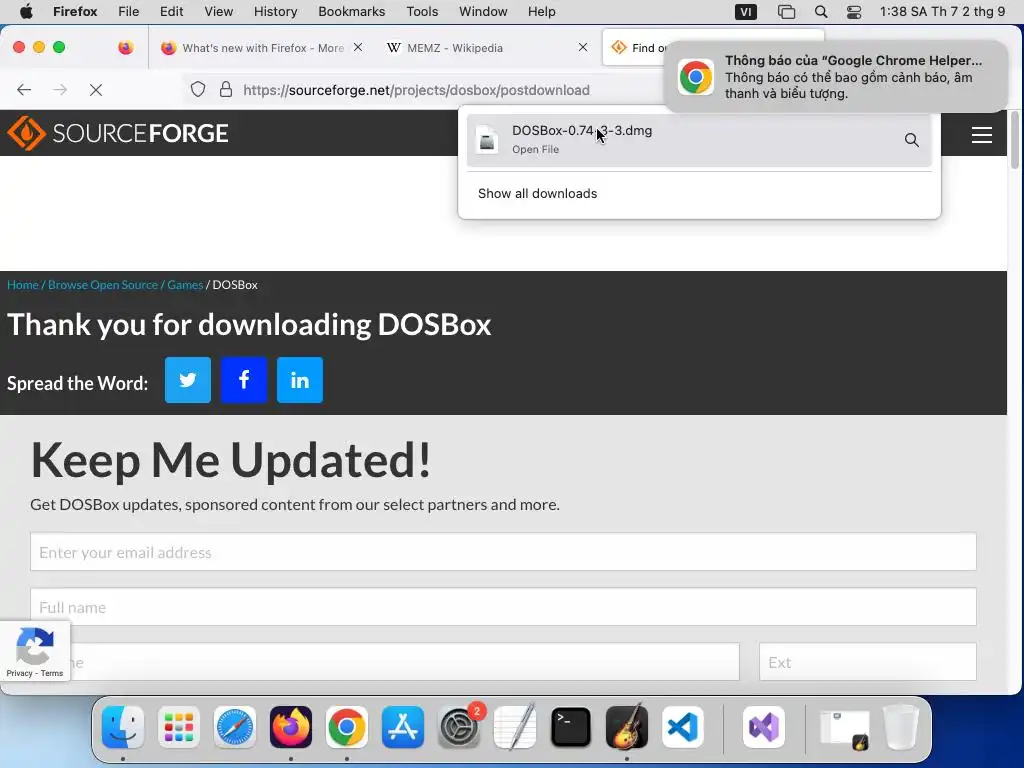This screenshot has width=1024, height=768.
Task: Open the Window menu
Action: 483,12
